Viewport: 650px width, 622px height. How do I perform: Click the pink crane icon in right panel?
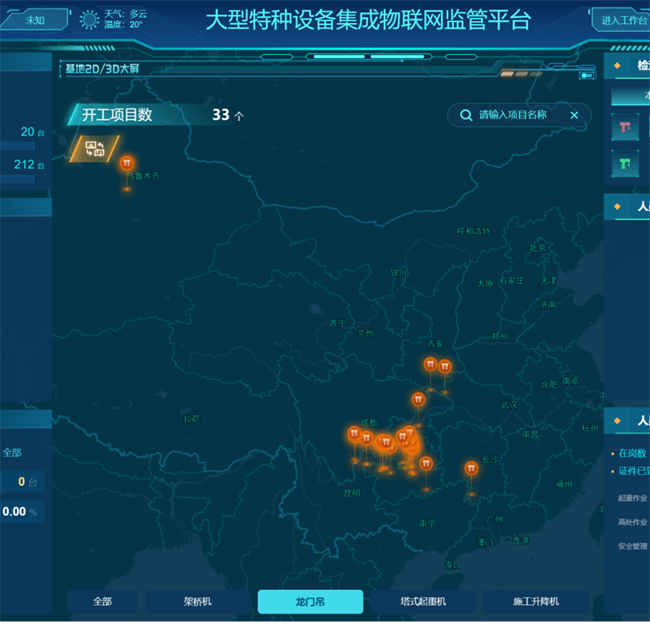tap(626, 127)
